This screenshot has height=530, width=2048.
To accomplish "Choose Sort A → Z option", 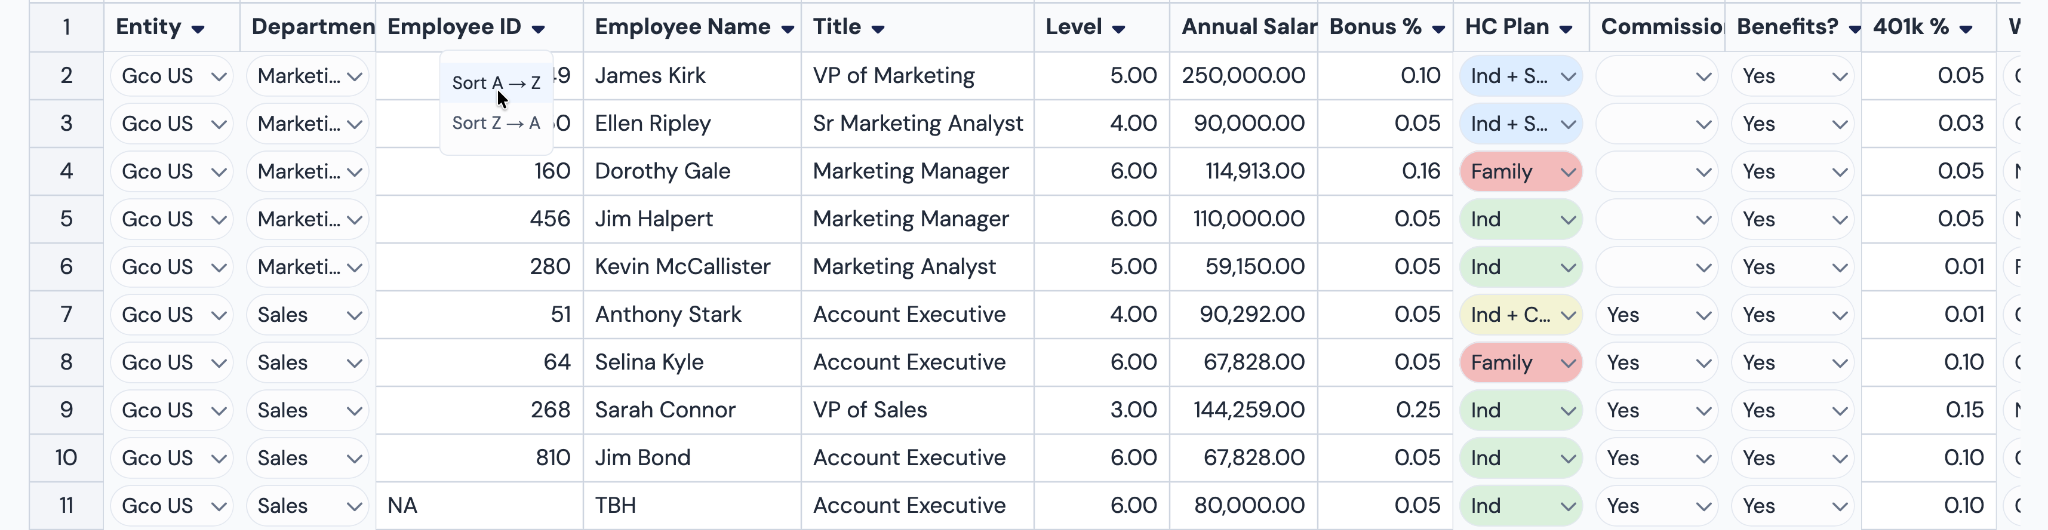I will (x=496, y=83).
